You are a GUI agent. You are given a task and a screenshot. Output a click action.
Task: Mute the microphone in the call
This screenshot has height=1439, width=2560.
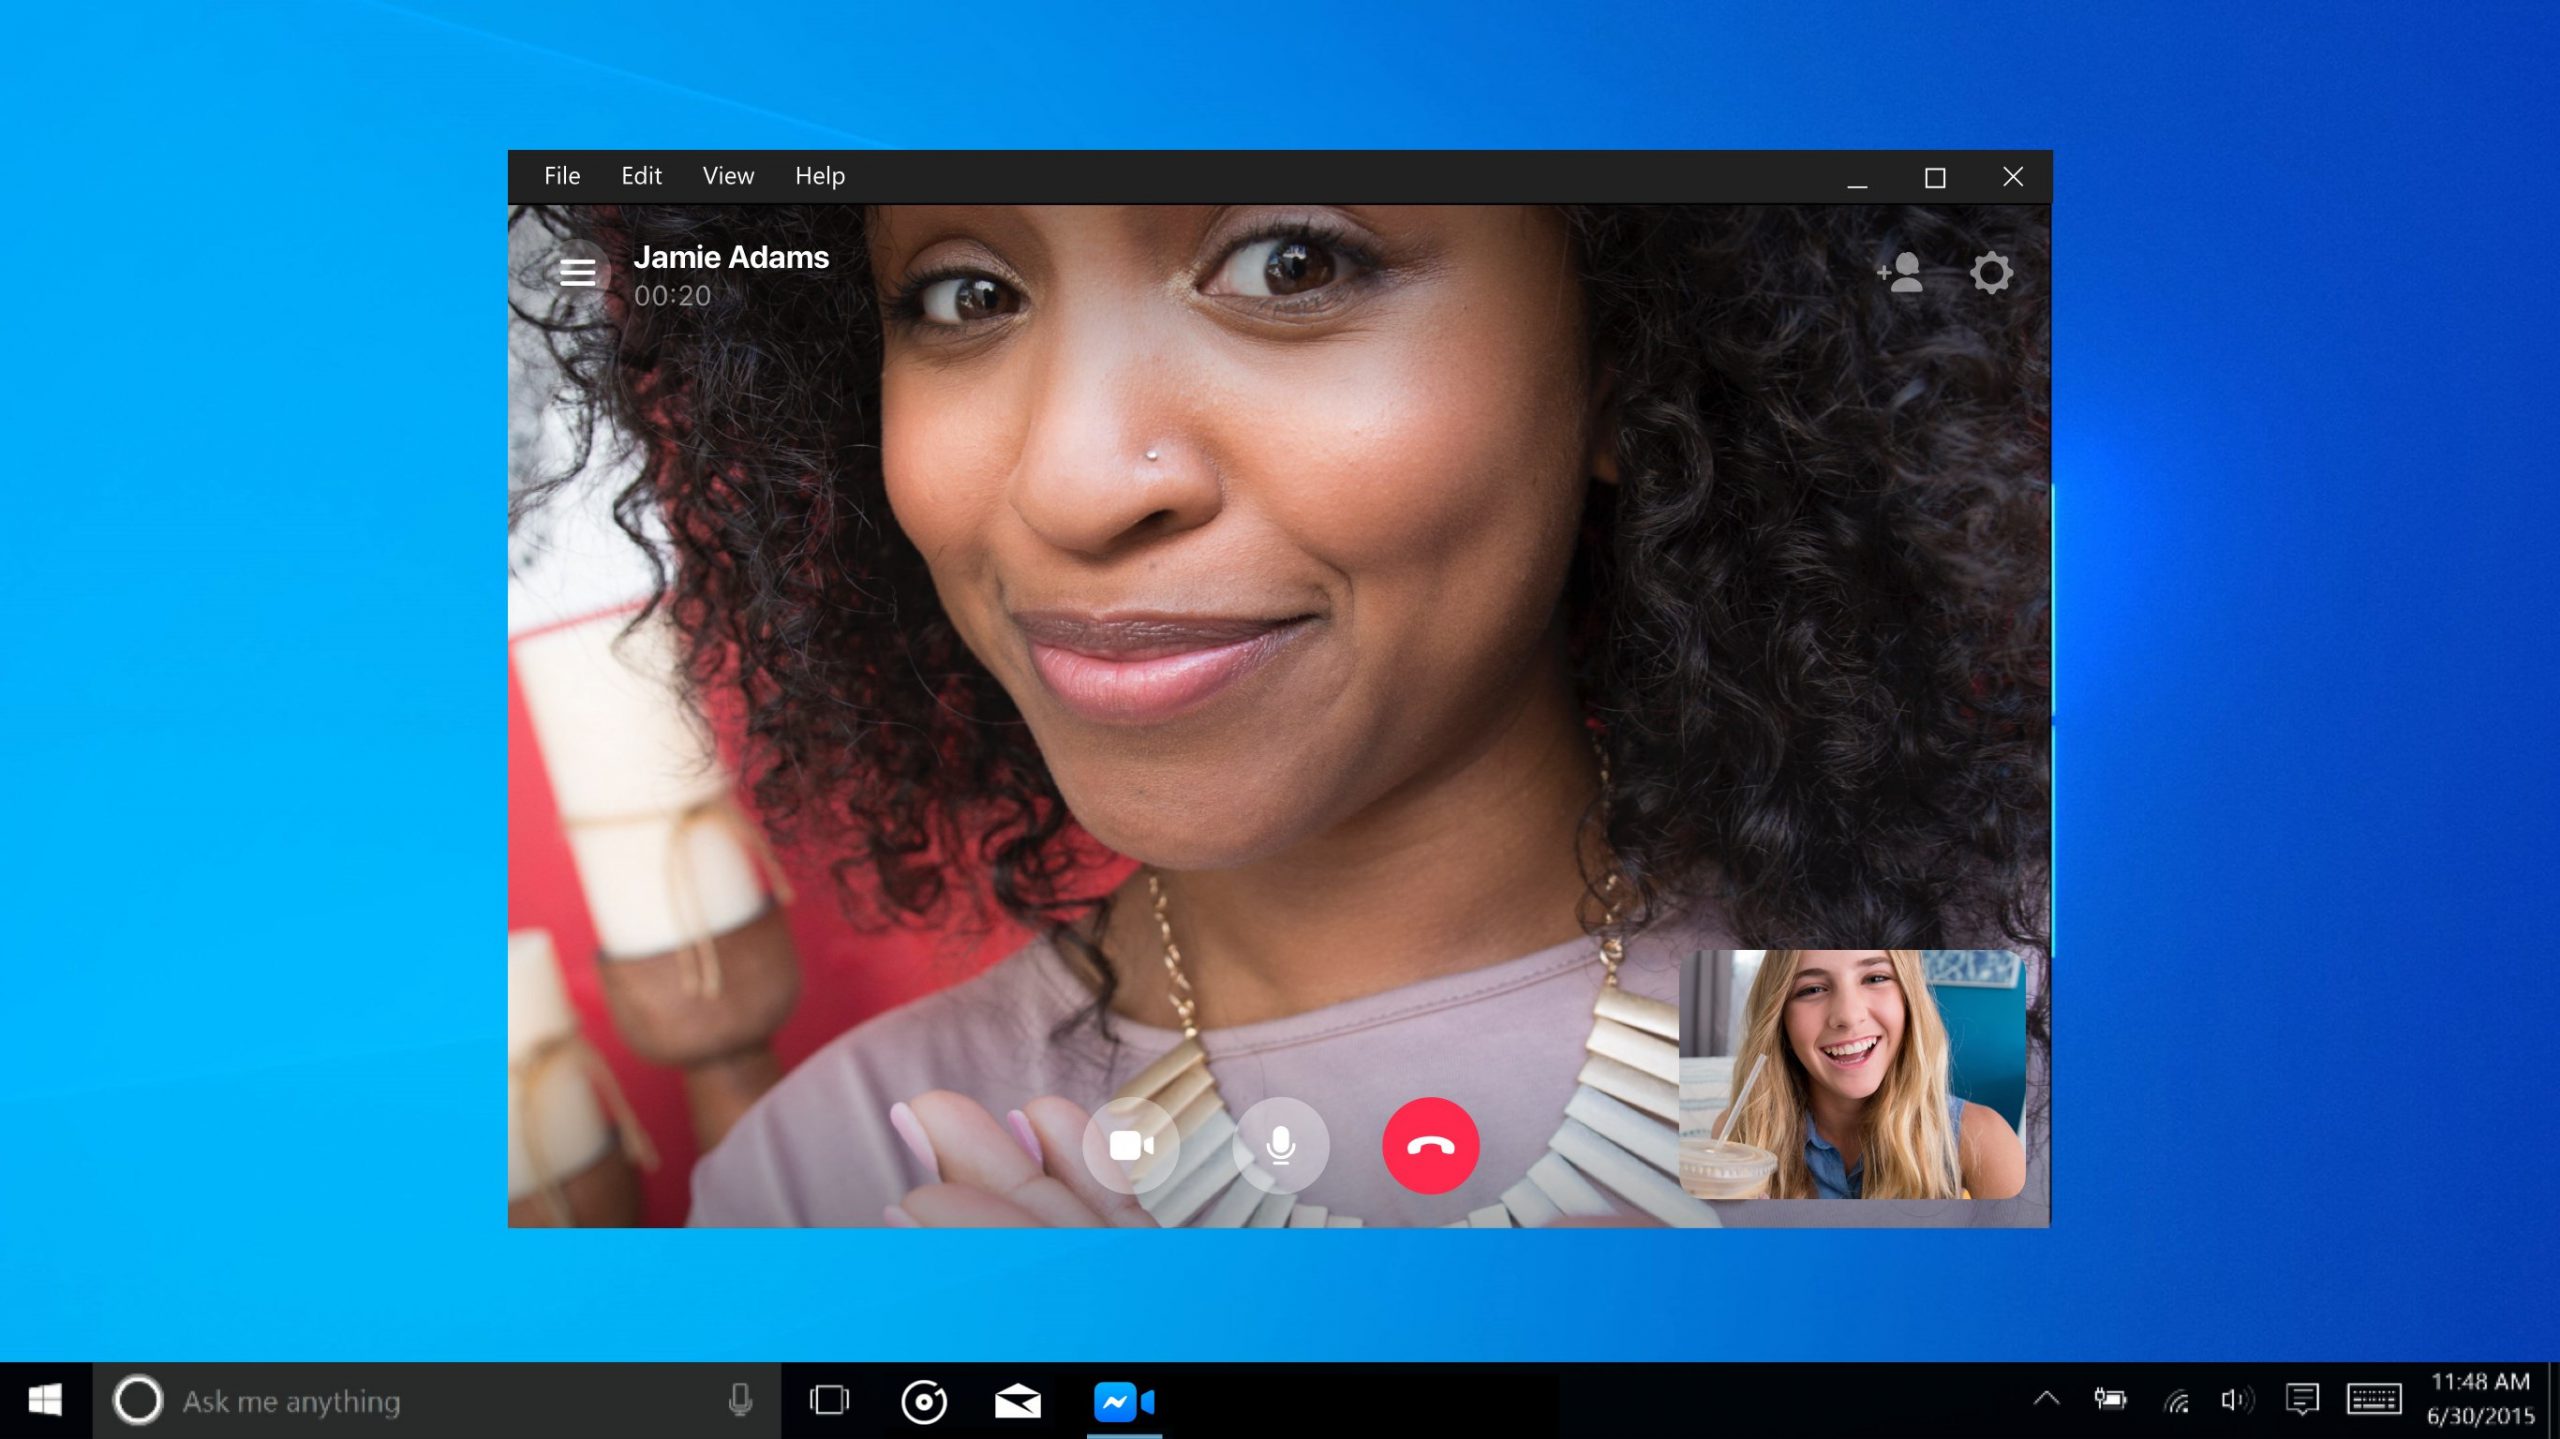point(1281,1145)
